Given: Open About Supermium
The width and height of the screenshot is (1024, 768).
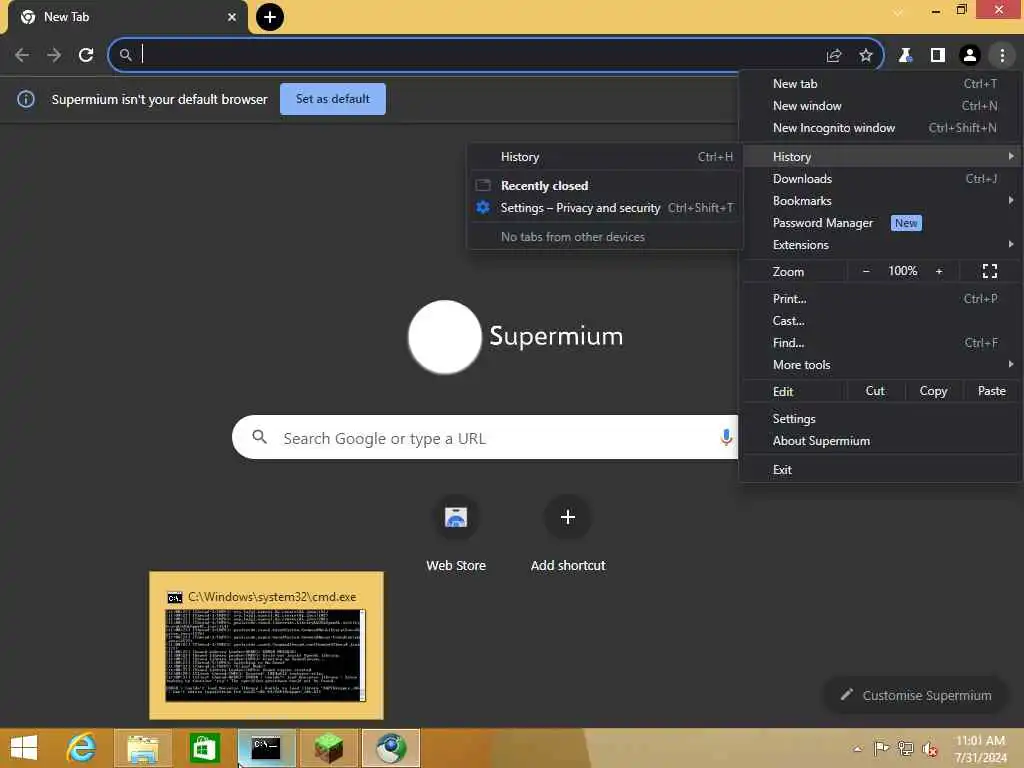Looking at the screenshot, I should tap(881, 441).
